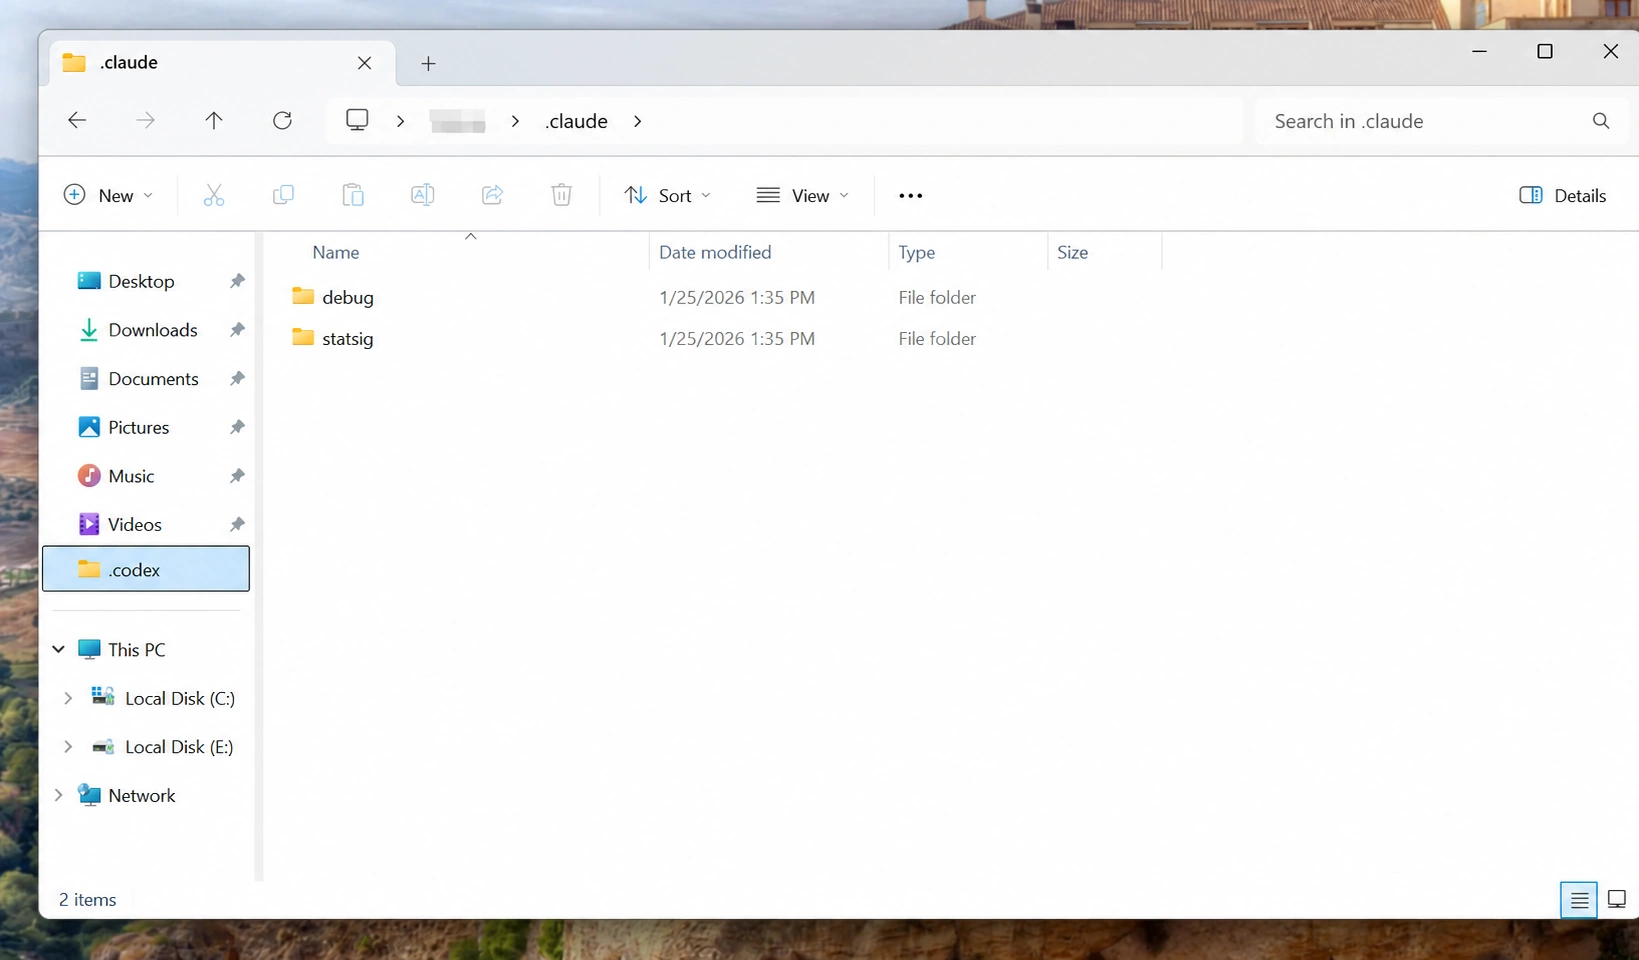Open Videos in the sidebar

135,524
